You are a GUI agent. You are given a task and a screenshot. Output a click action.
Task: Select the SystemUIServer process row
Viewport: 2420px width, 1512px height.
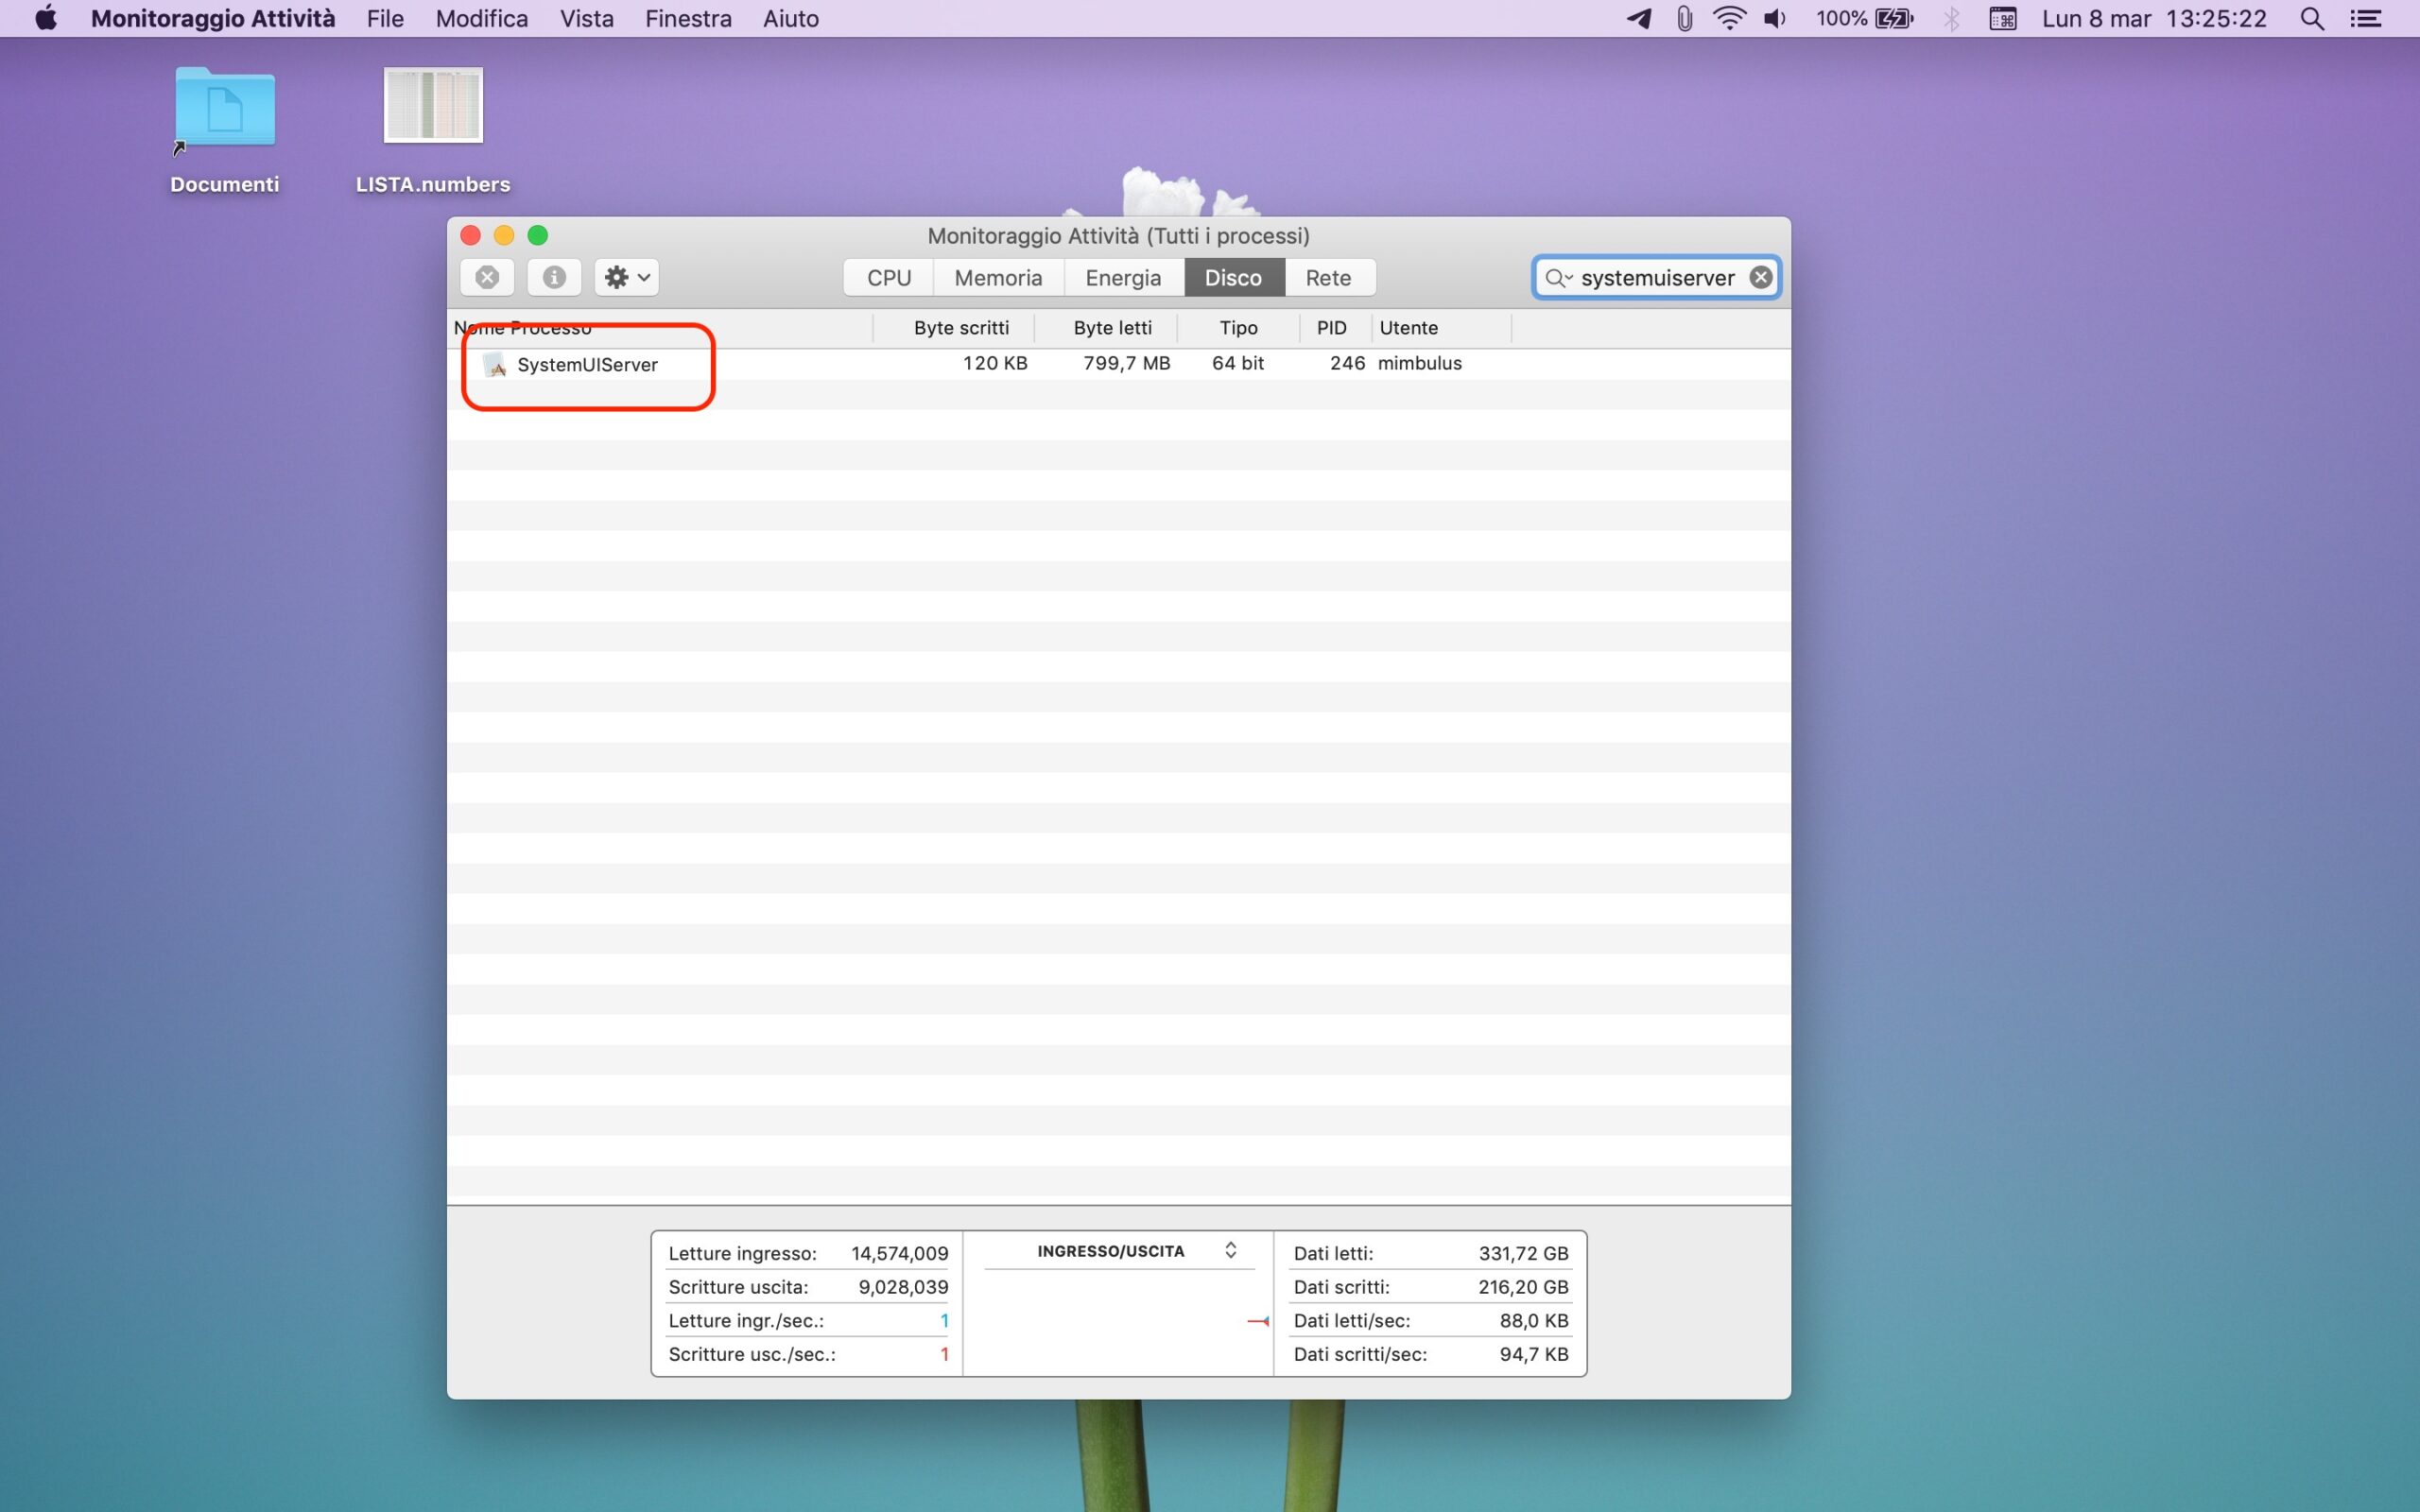click(587, 365)
